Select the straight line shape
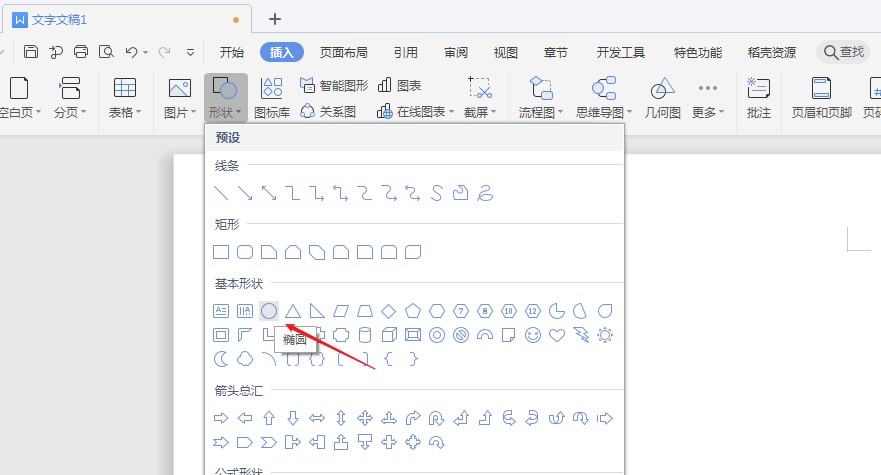This screenshot has width=881, height=475. coord(221,192)
